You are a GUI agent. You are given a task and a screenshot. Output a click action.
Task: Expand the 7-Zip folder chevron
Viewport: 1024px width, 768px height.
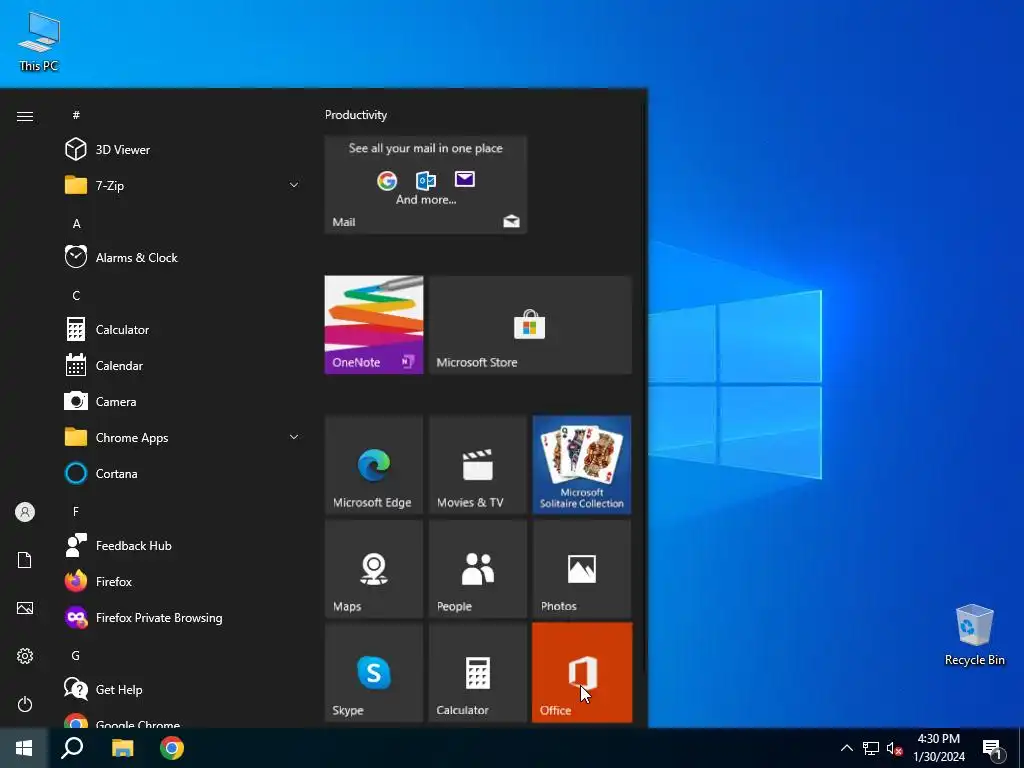click(294, 185)
